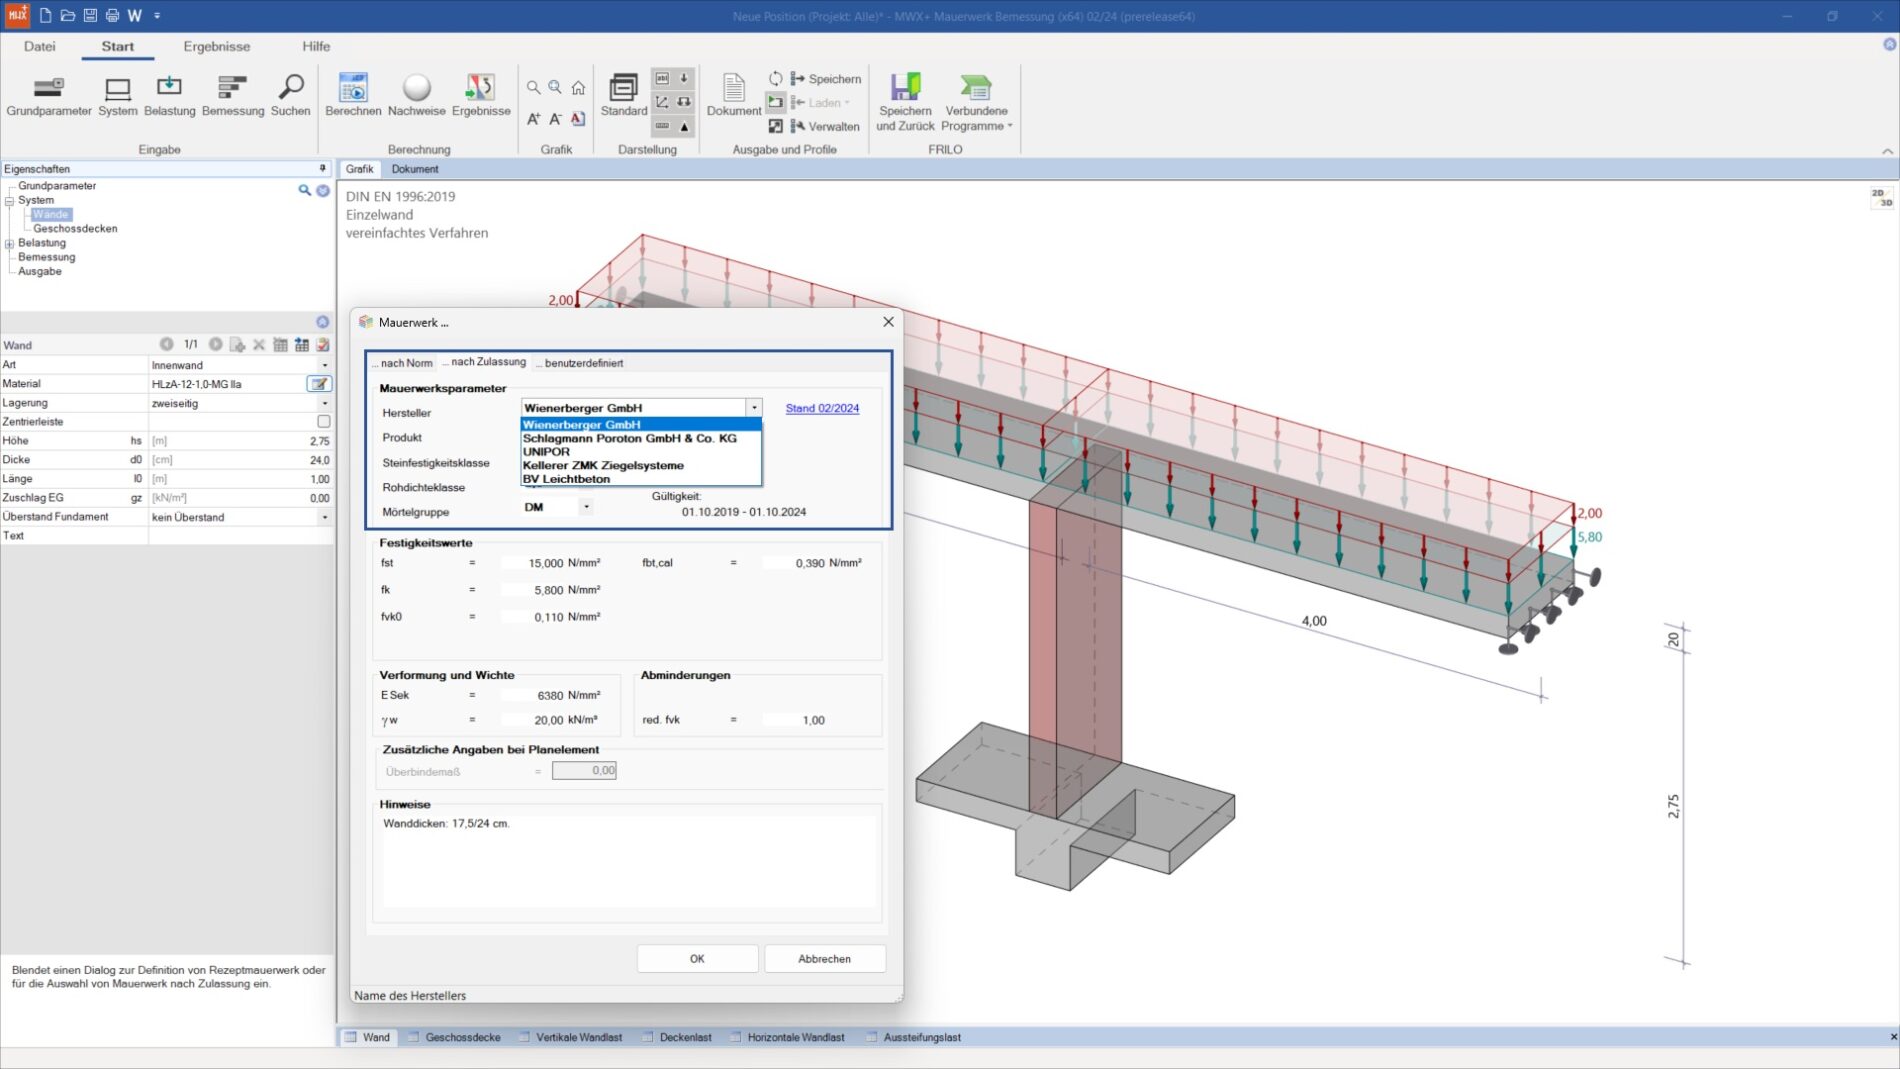The image size is (1900, 1069).
Task: Click Speichern und Zurück floppy icon
Action: (905, 103)
